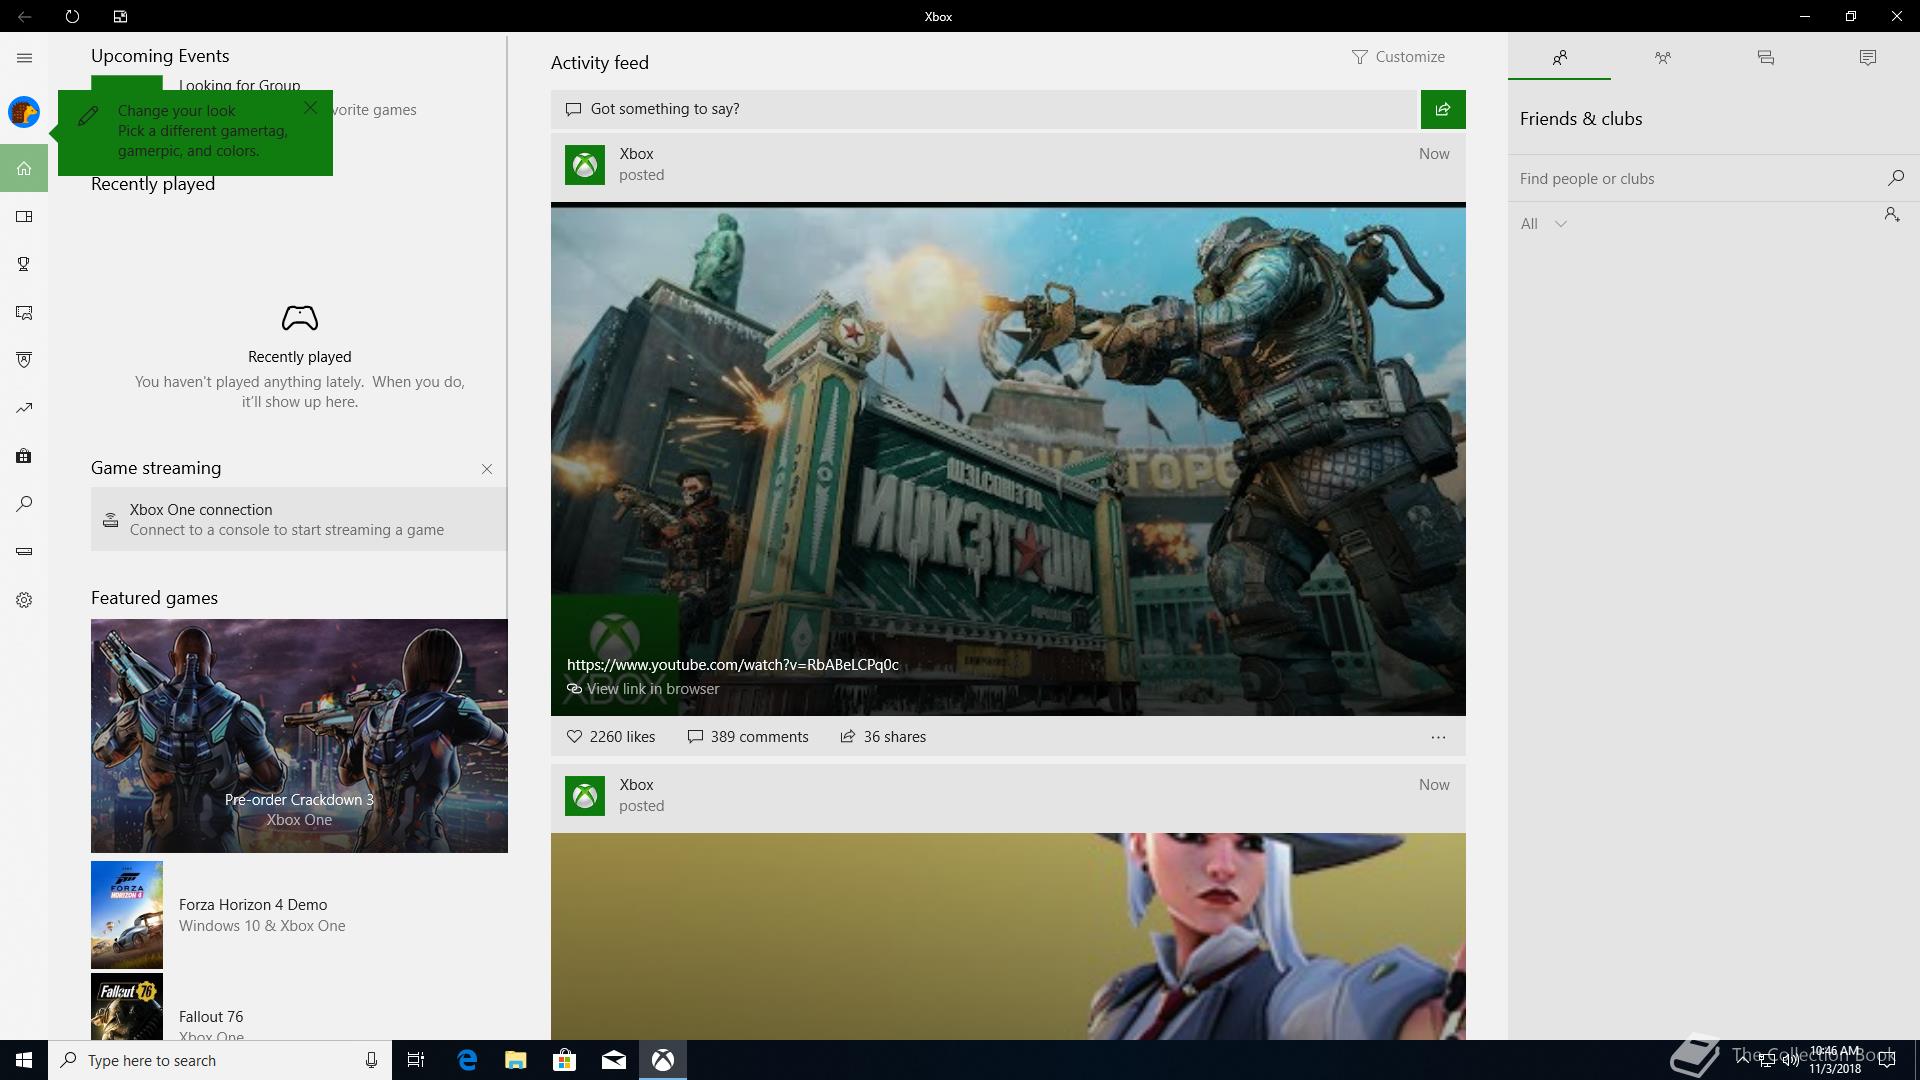This screenshot has height=1080, width=1920.
Task: Click the second post's character image
Action: pos(1008,936)
